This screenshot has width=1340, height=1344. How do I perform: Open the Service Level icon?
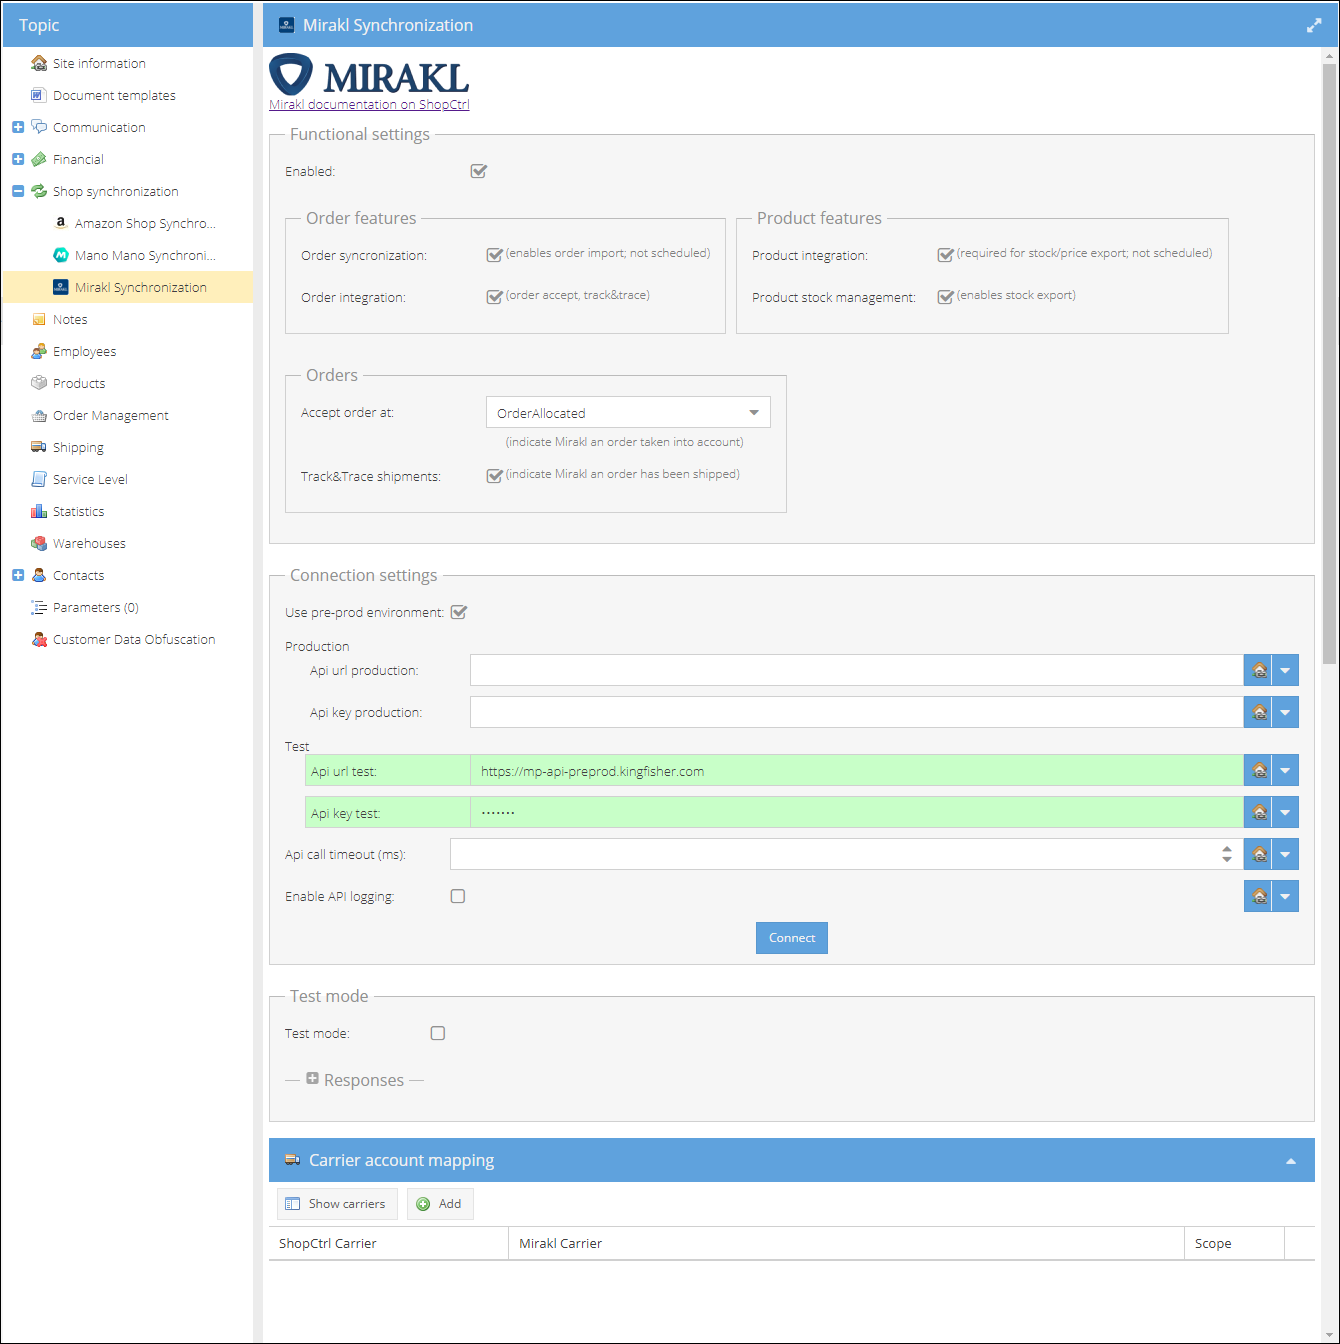click(x=39, y=479)
